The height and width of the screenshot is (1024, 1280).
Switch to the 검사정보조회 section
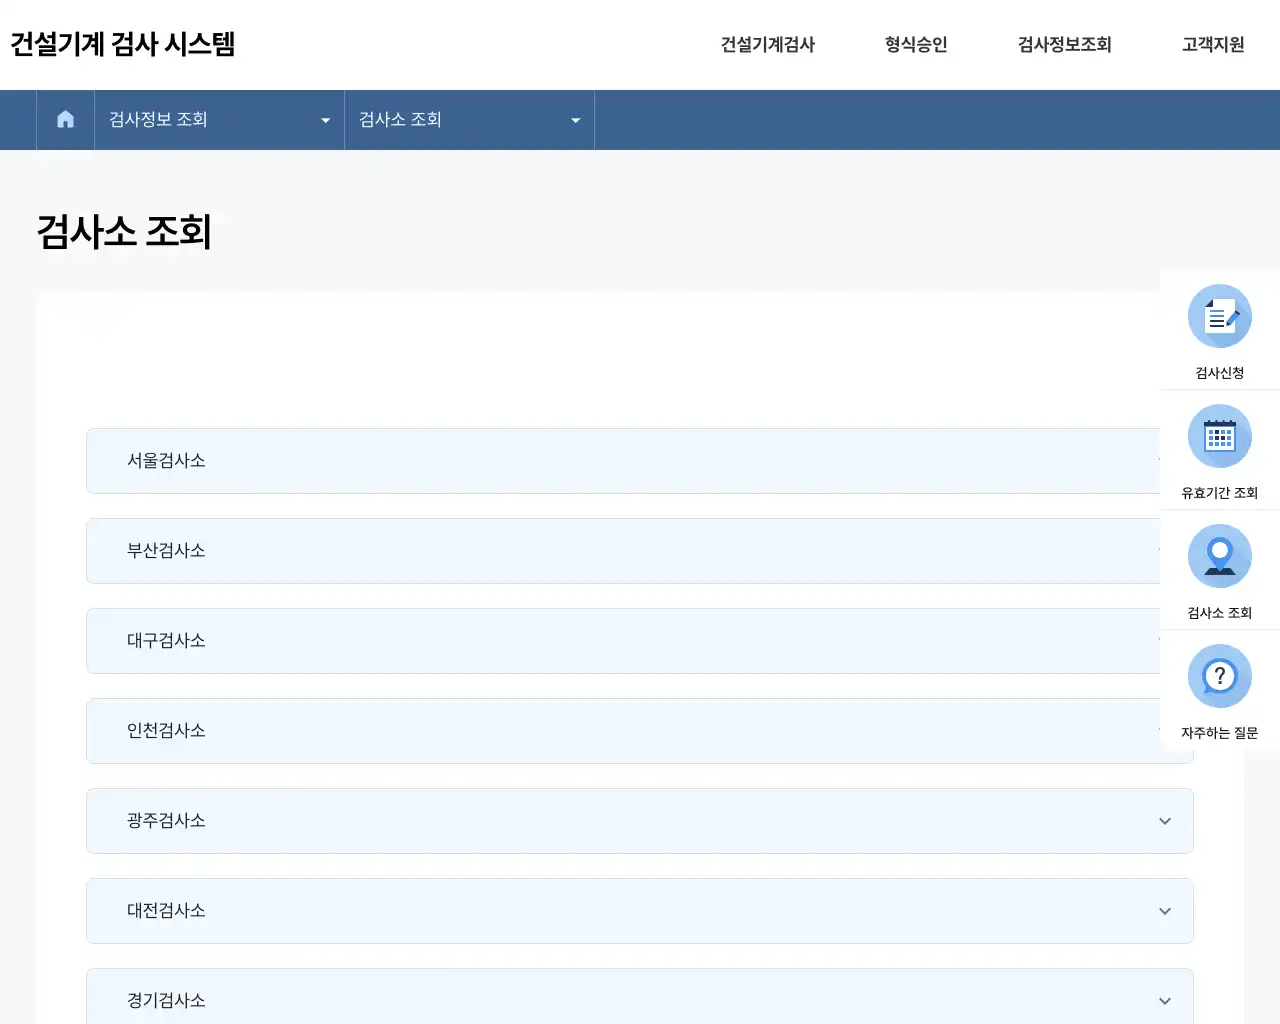1064,45
